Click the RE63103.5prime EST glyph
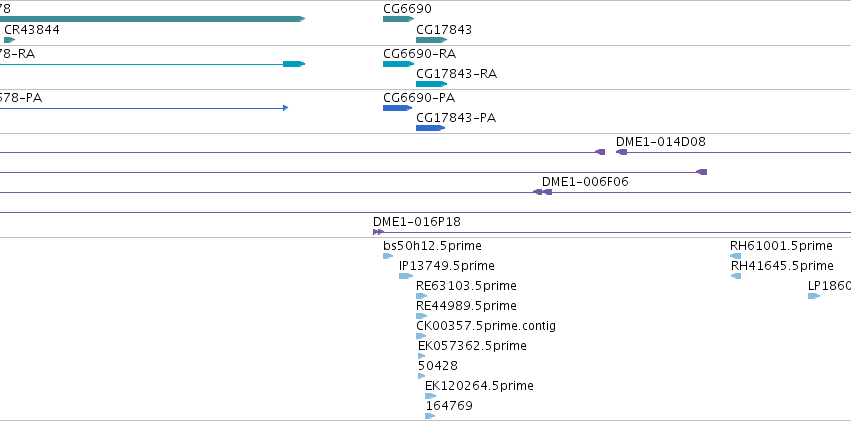Screen dimensions: 851x421 (x=422, y=296)
